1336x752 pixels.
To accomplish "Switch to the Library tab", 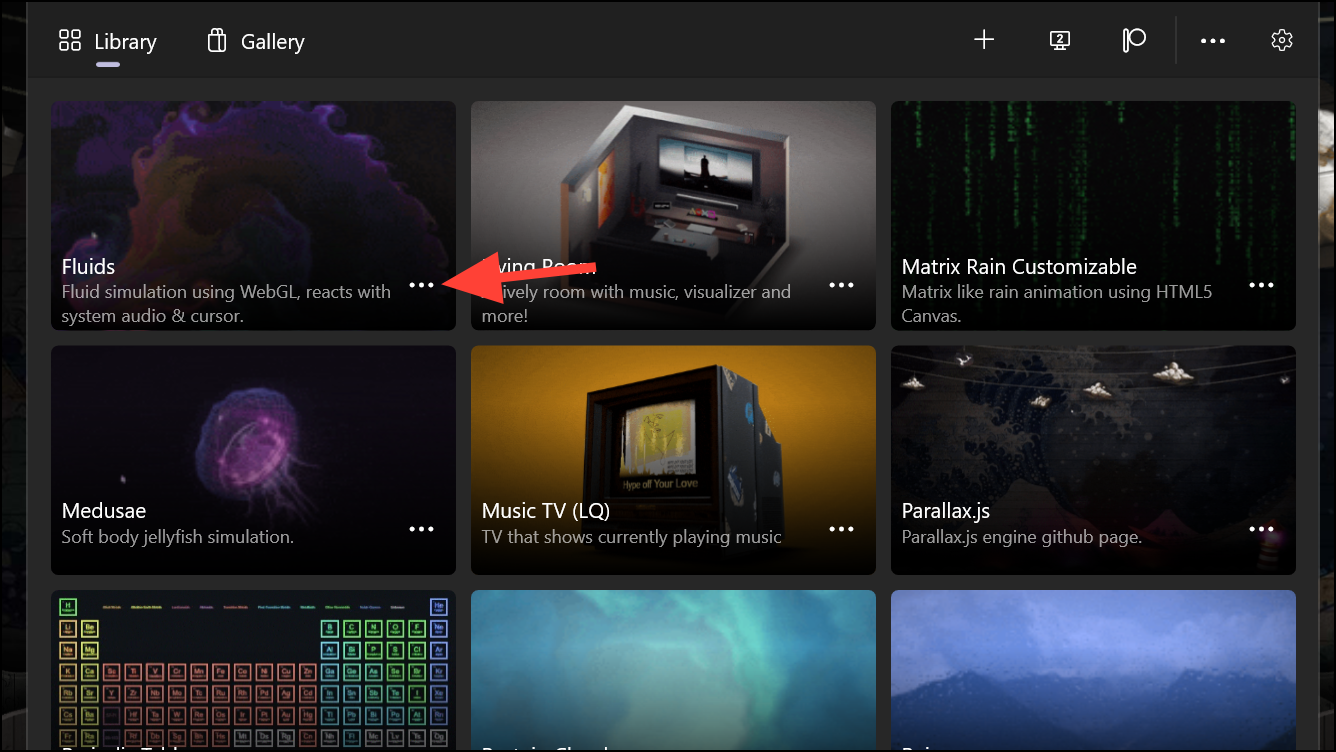I will (x=108, y=42).
